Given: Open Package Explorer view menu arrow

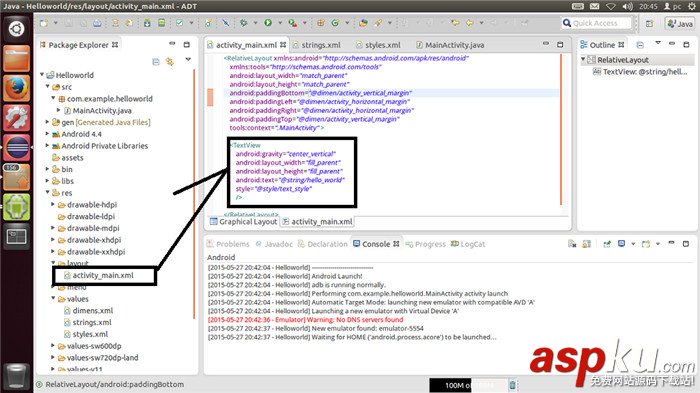Looking at the screenshot, I should point(188,59).
